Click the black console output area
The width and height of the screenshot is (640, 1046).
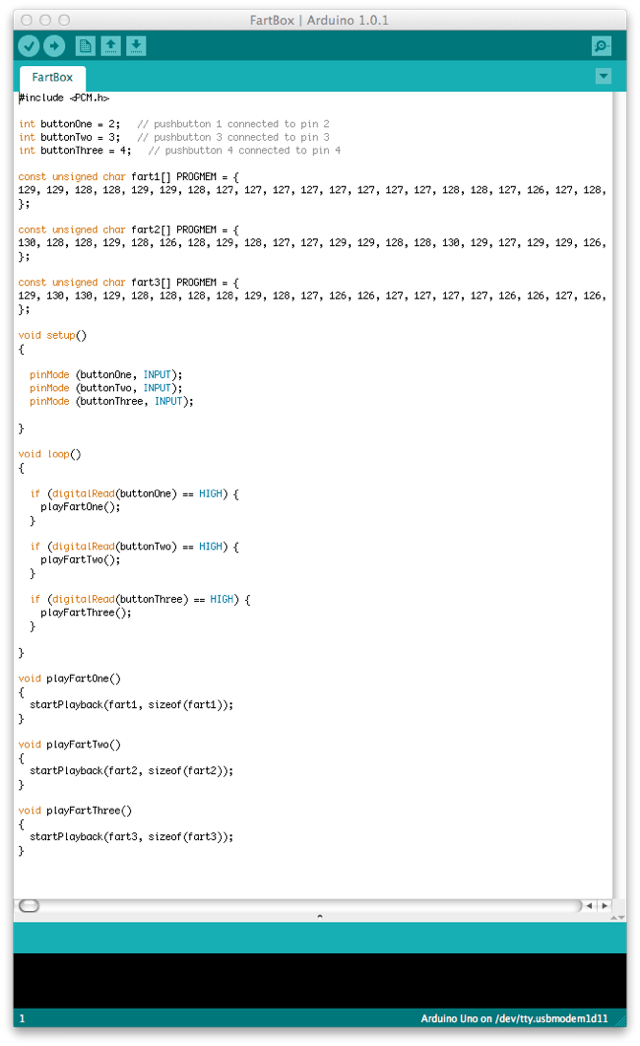(x=320, y=981)
